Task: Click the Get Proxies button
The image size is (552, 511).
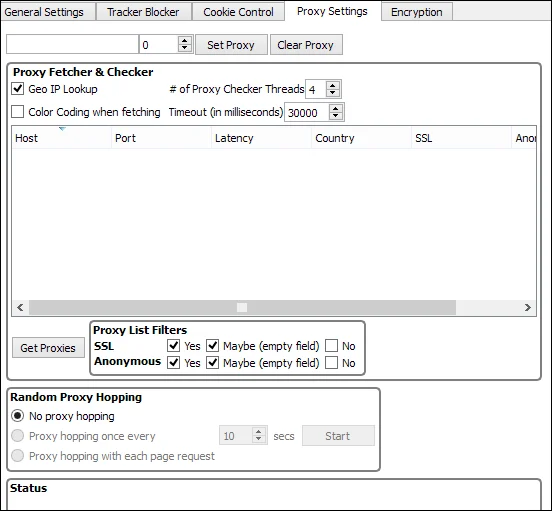Action: (48, 348)
